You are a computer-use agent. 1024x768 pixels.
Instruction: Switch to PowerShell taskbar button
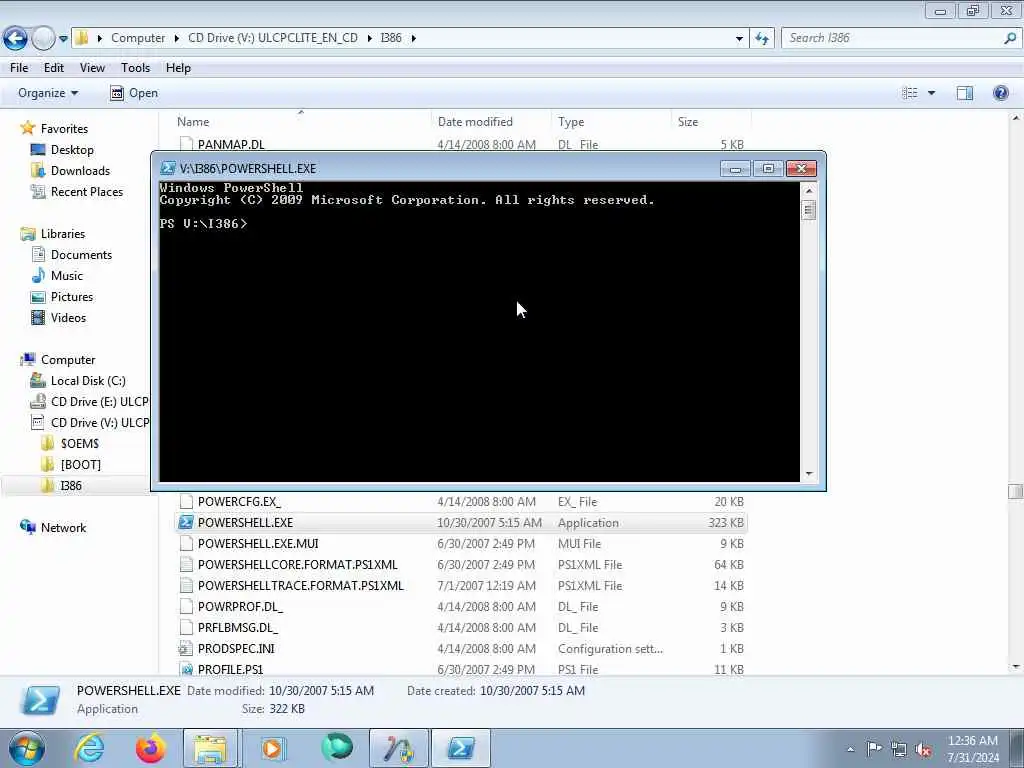[x=460, y=748]
